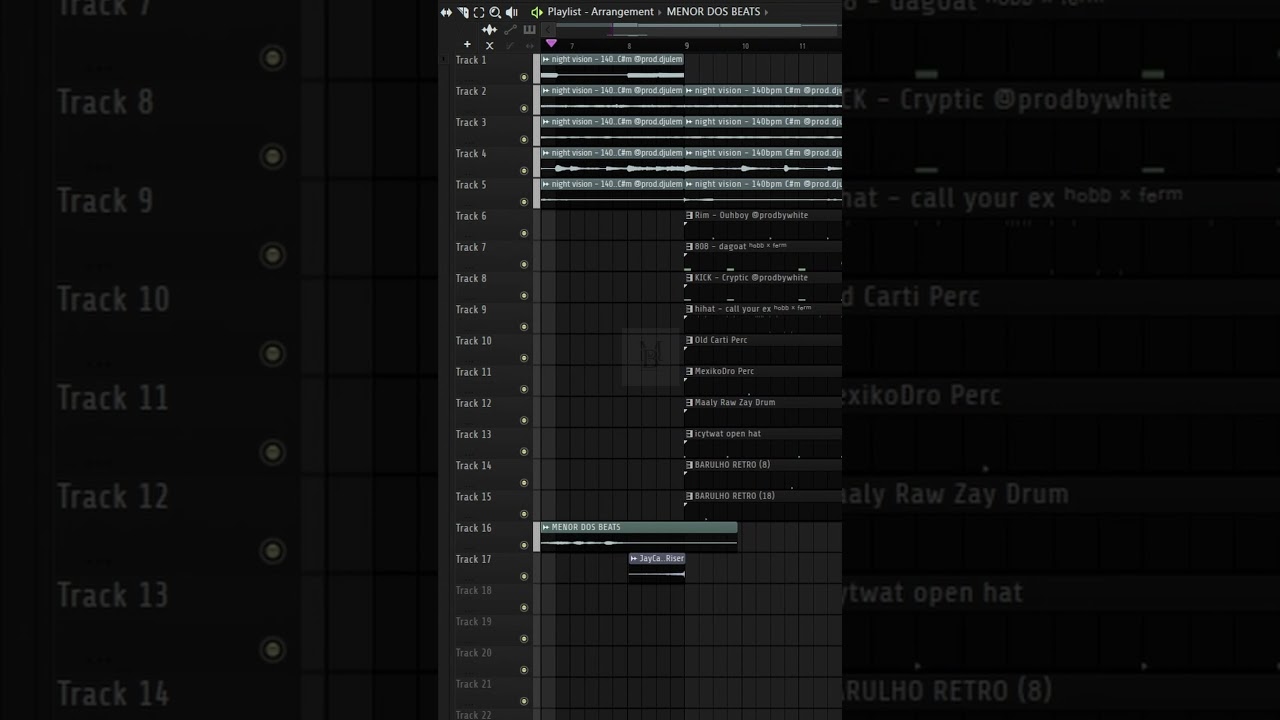Mute Track 6 using its green LED
Image resolution: width=1280 pixels, height=720 pixels.
click(524, 233)
